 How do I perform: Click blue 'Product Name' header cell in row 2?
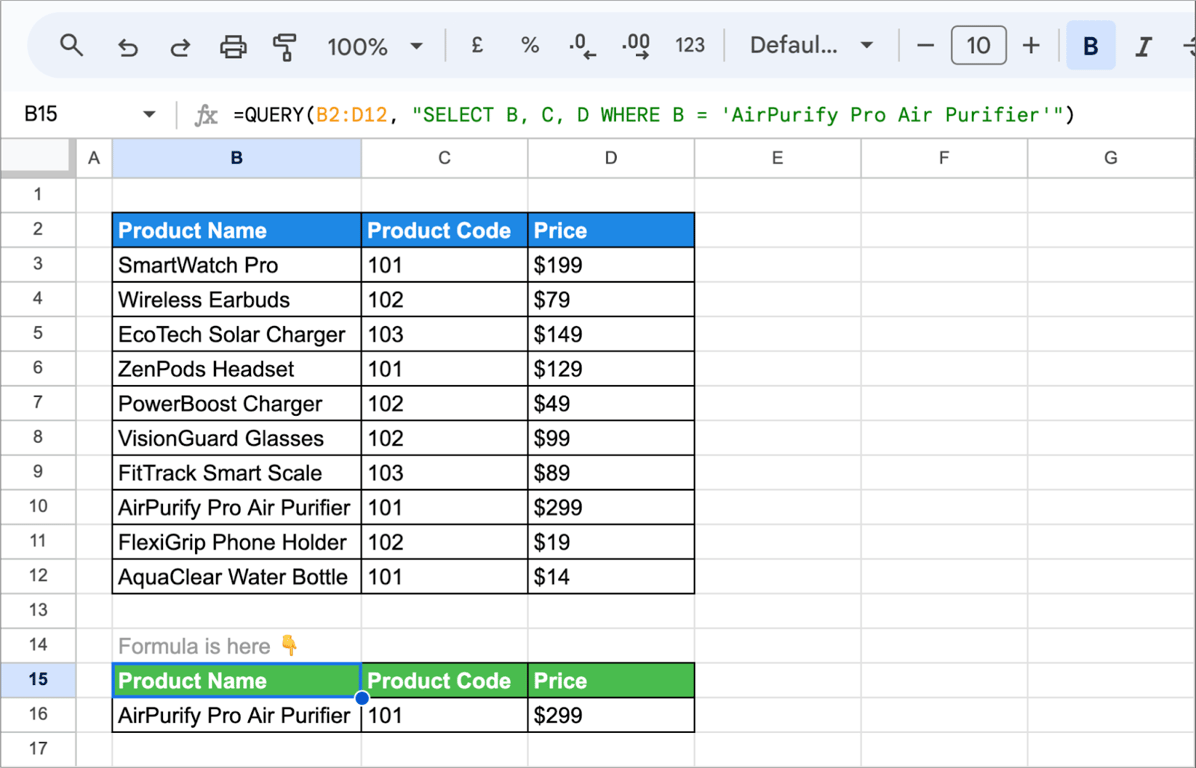(x=236, y=230)
